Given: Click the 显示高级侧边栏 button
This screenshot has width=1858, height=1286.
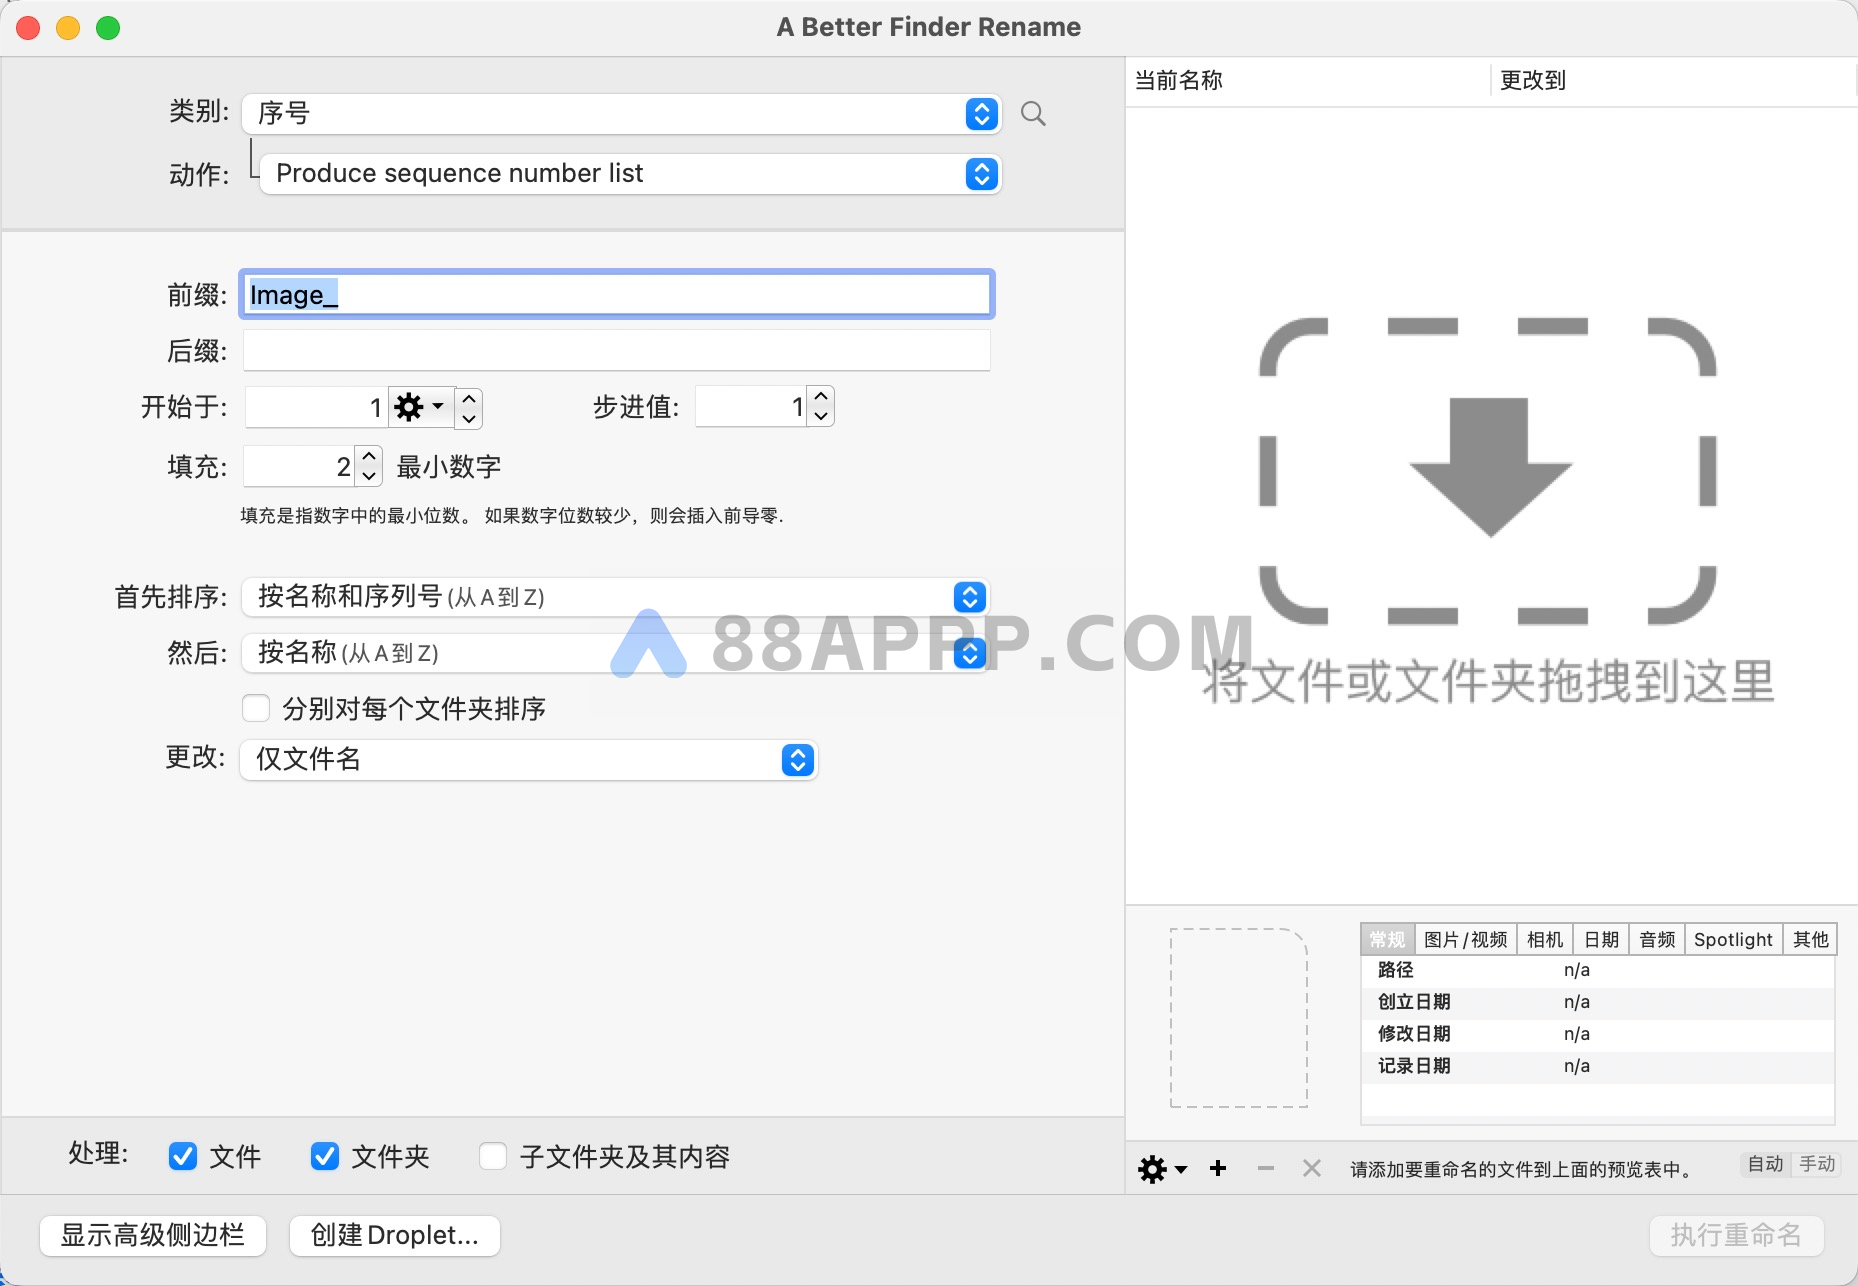Looking at the screenshot, I should [152, 1235].
